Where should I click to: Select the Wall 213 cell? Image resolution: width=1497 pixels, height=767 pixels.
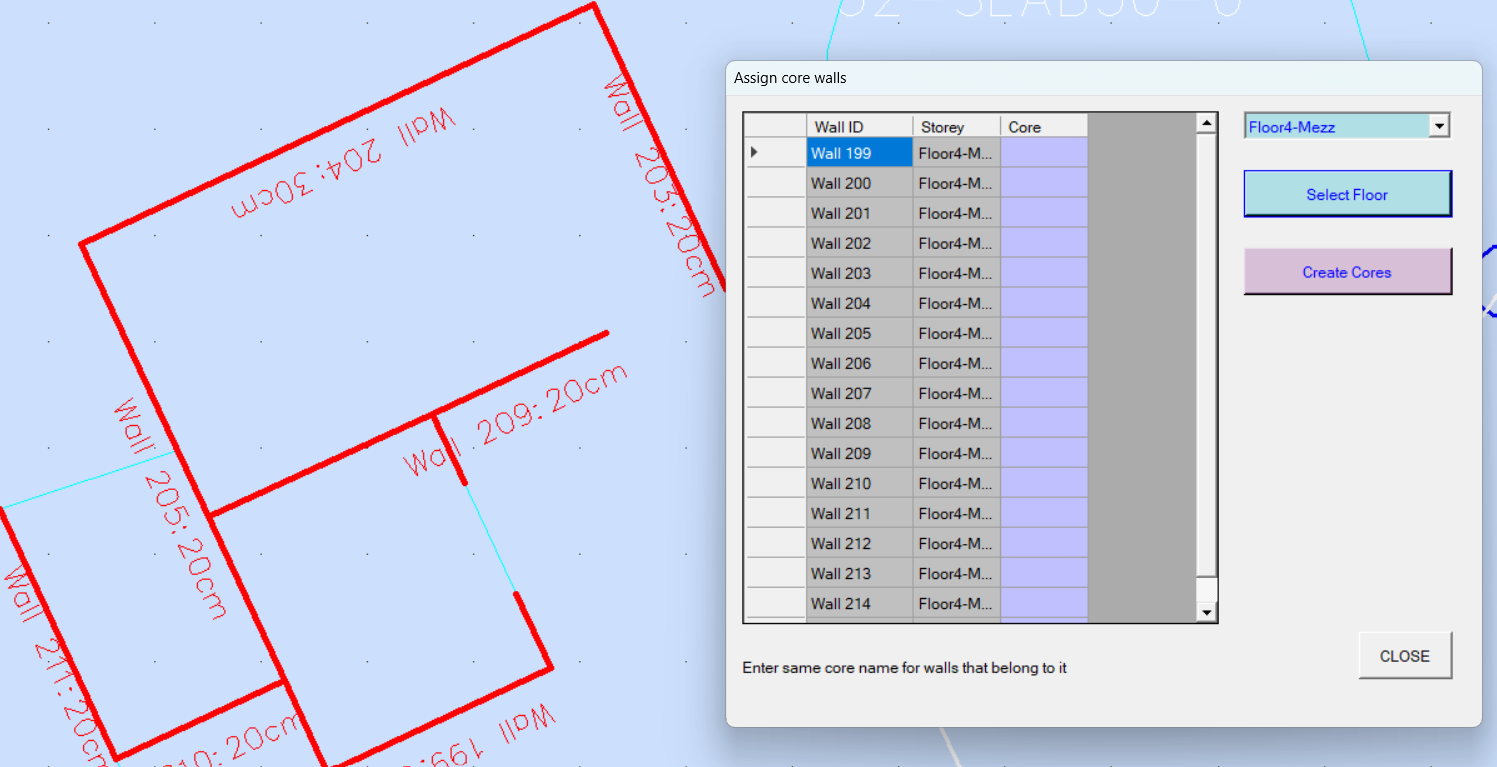coord(859,573)
